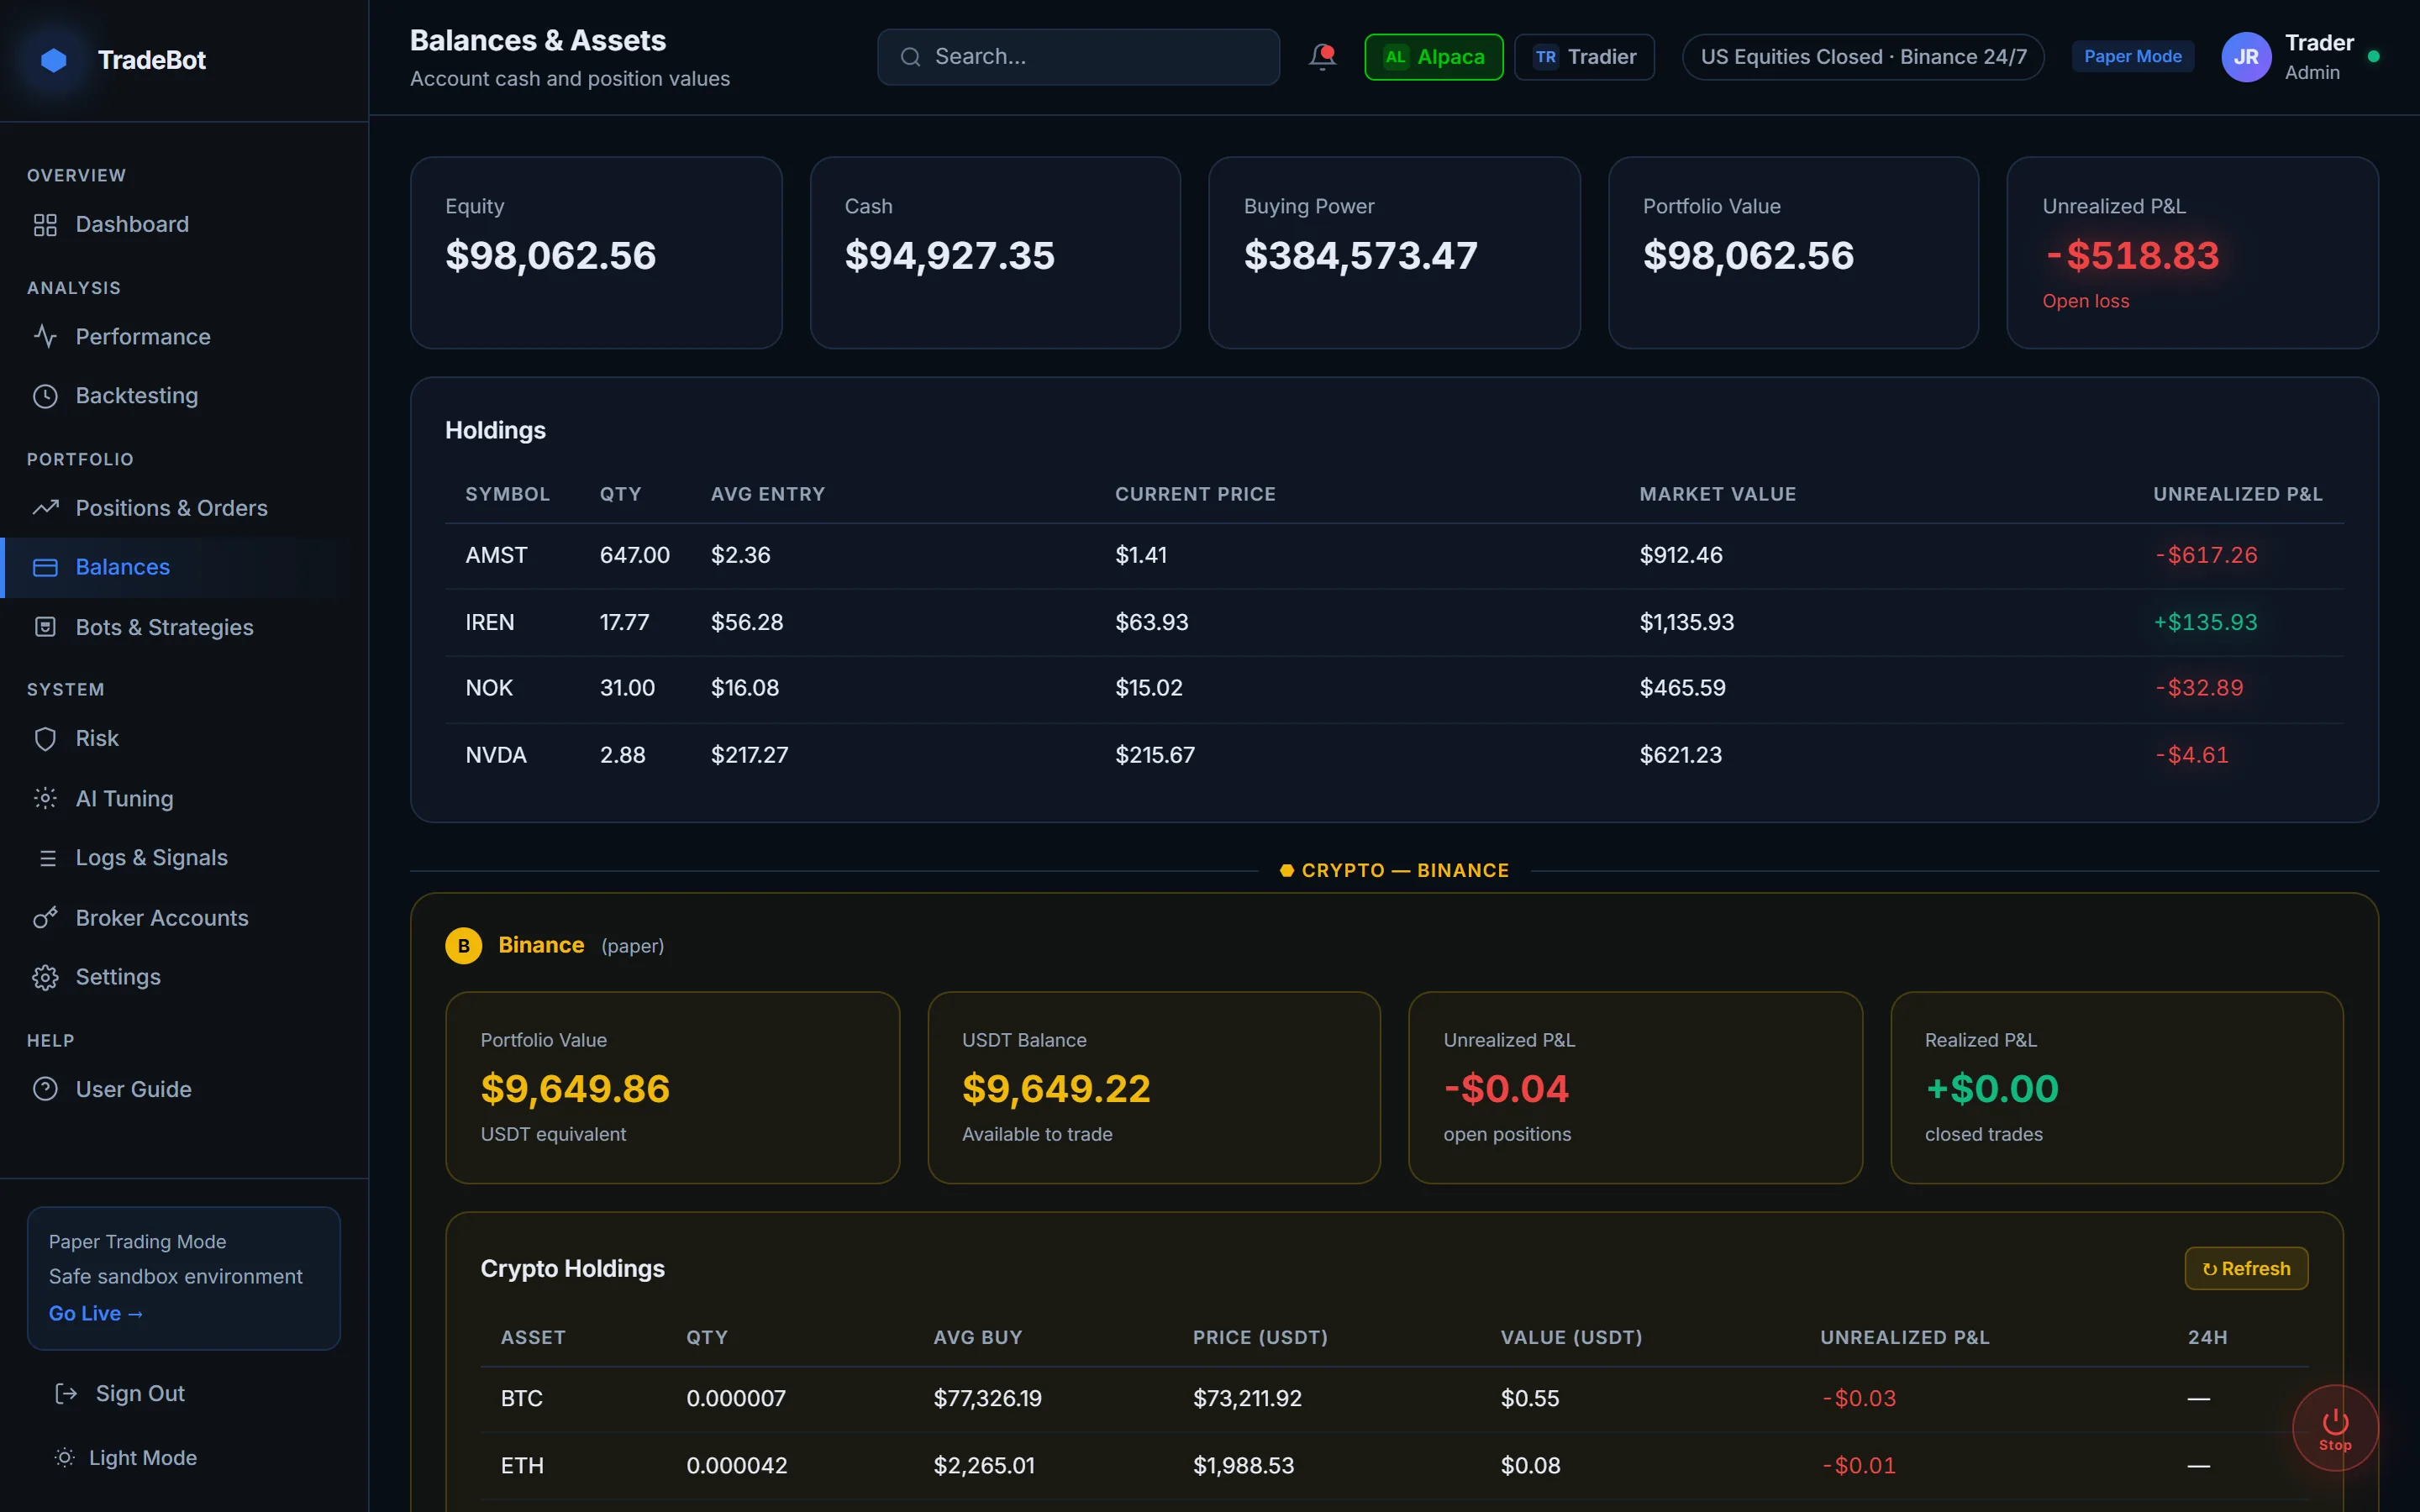Click the Unrealized P&L -$518.83 value
2420x1512 pixels.
point(2132,256)
